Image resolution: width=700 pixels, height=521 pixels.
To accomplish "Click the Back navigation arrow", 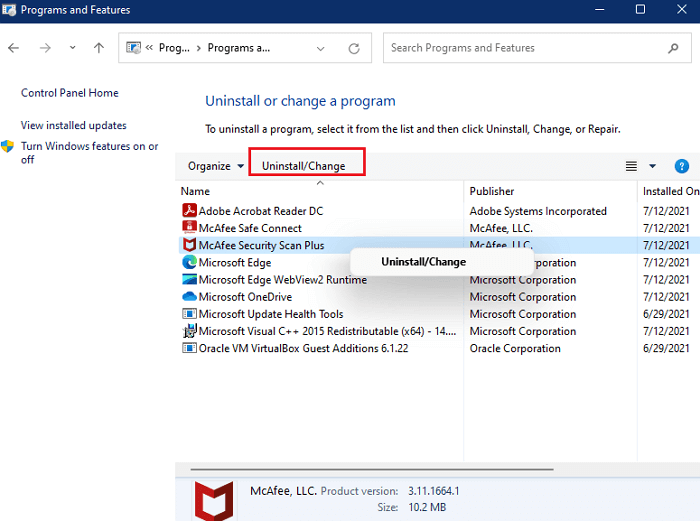I will pyautogui.click(x=13, y=48).
